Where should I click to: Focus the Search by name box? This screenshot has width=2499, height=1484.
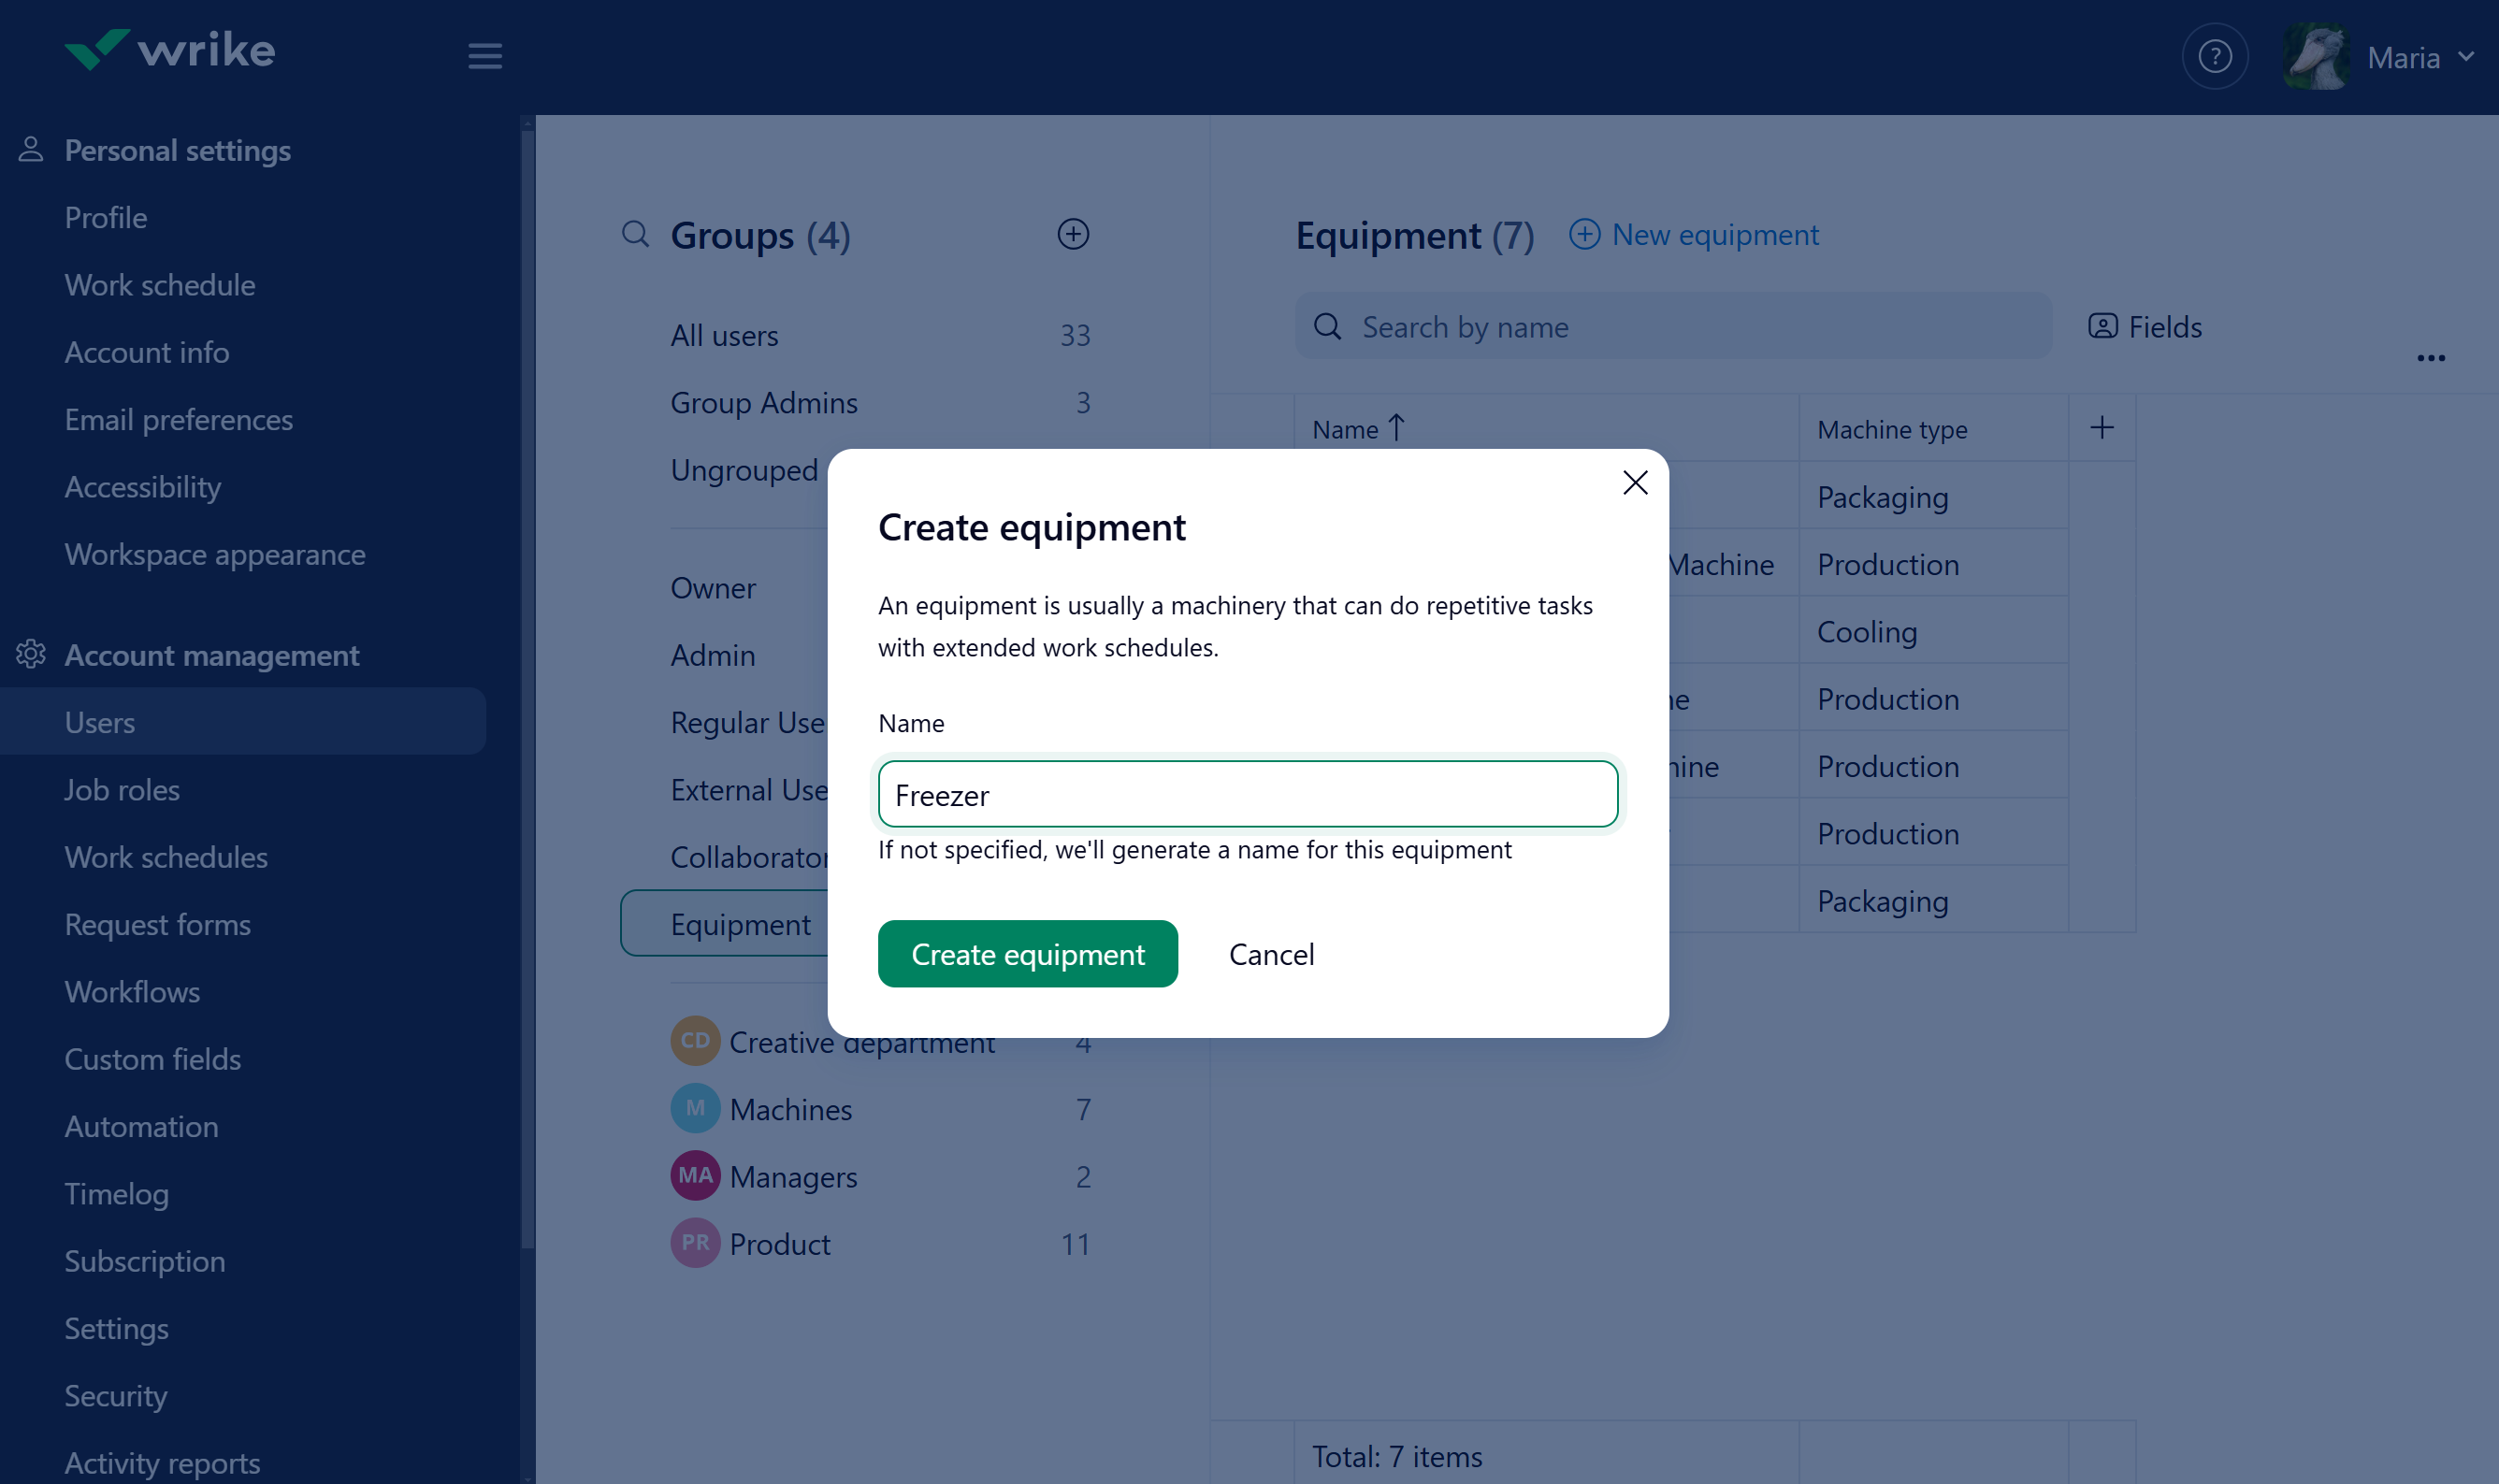coord(1672,327)
